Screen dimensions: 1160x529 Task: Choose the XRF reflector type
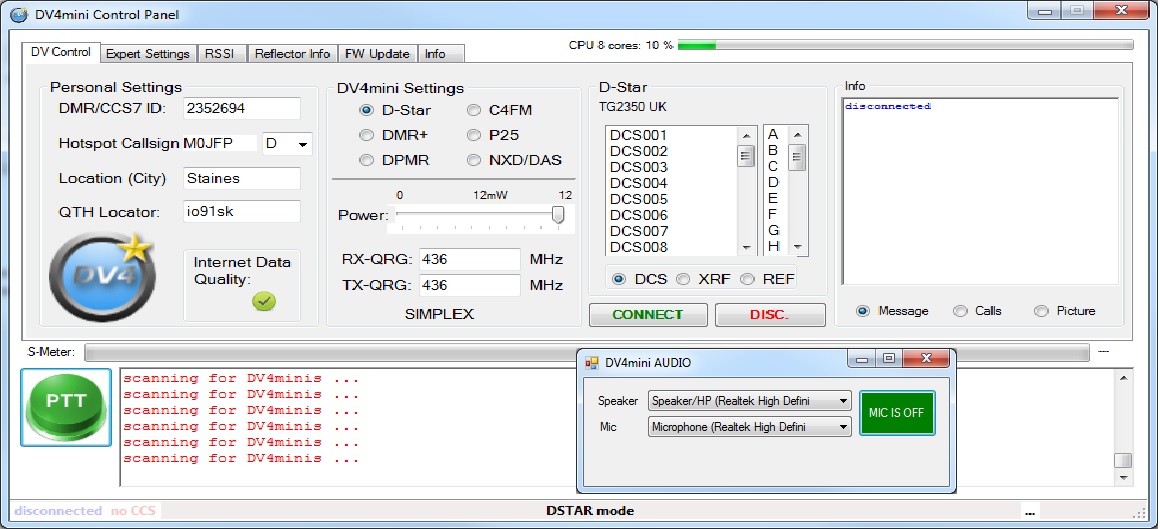[x=683, y=279]
